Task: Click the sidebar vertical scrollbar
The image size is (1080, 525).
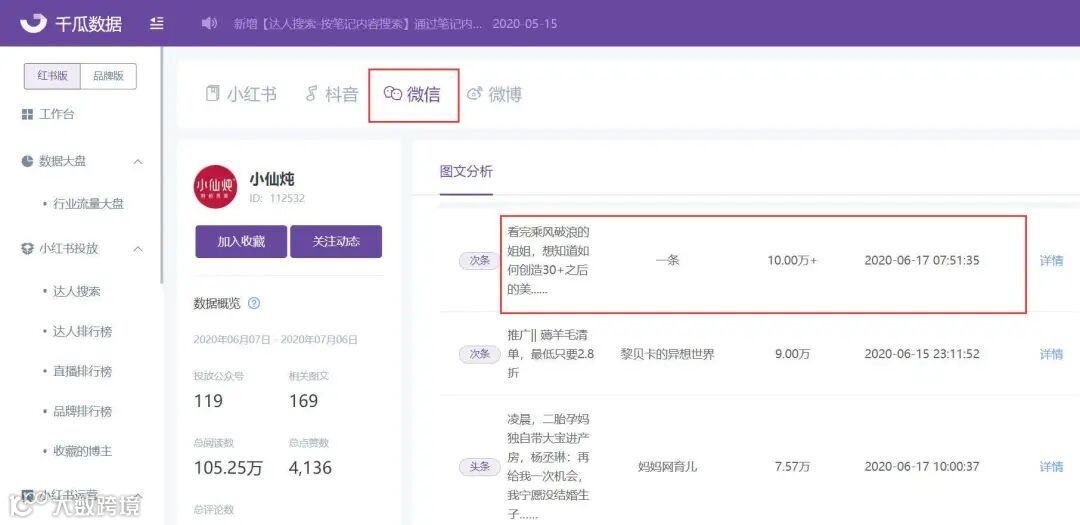Action: (162, 165)
